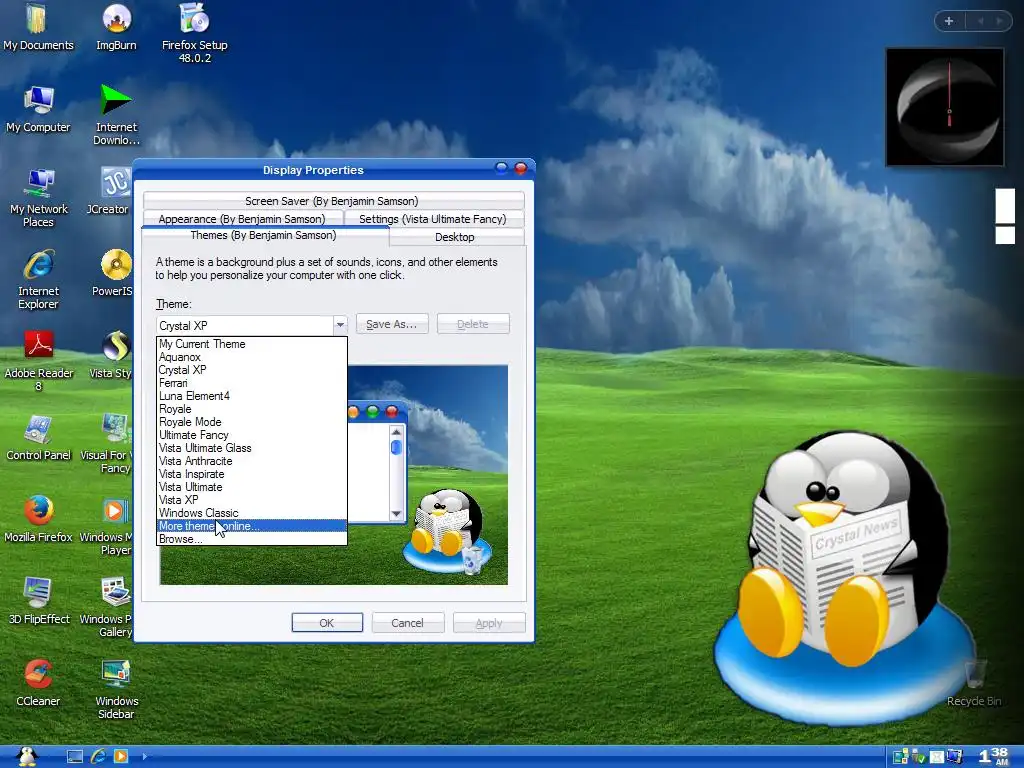Open the 3D FlipEffect desktop icon
The image size is (1024, 768).
click(39, 600)
